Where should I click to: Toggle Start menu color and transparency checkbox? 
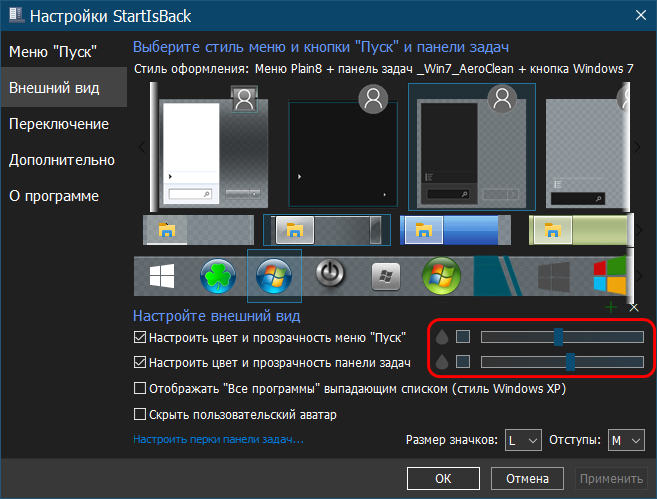pos(140,337)
